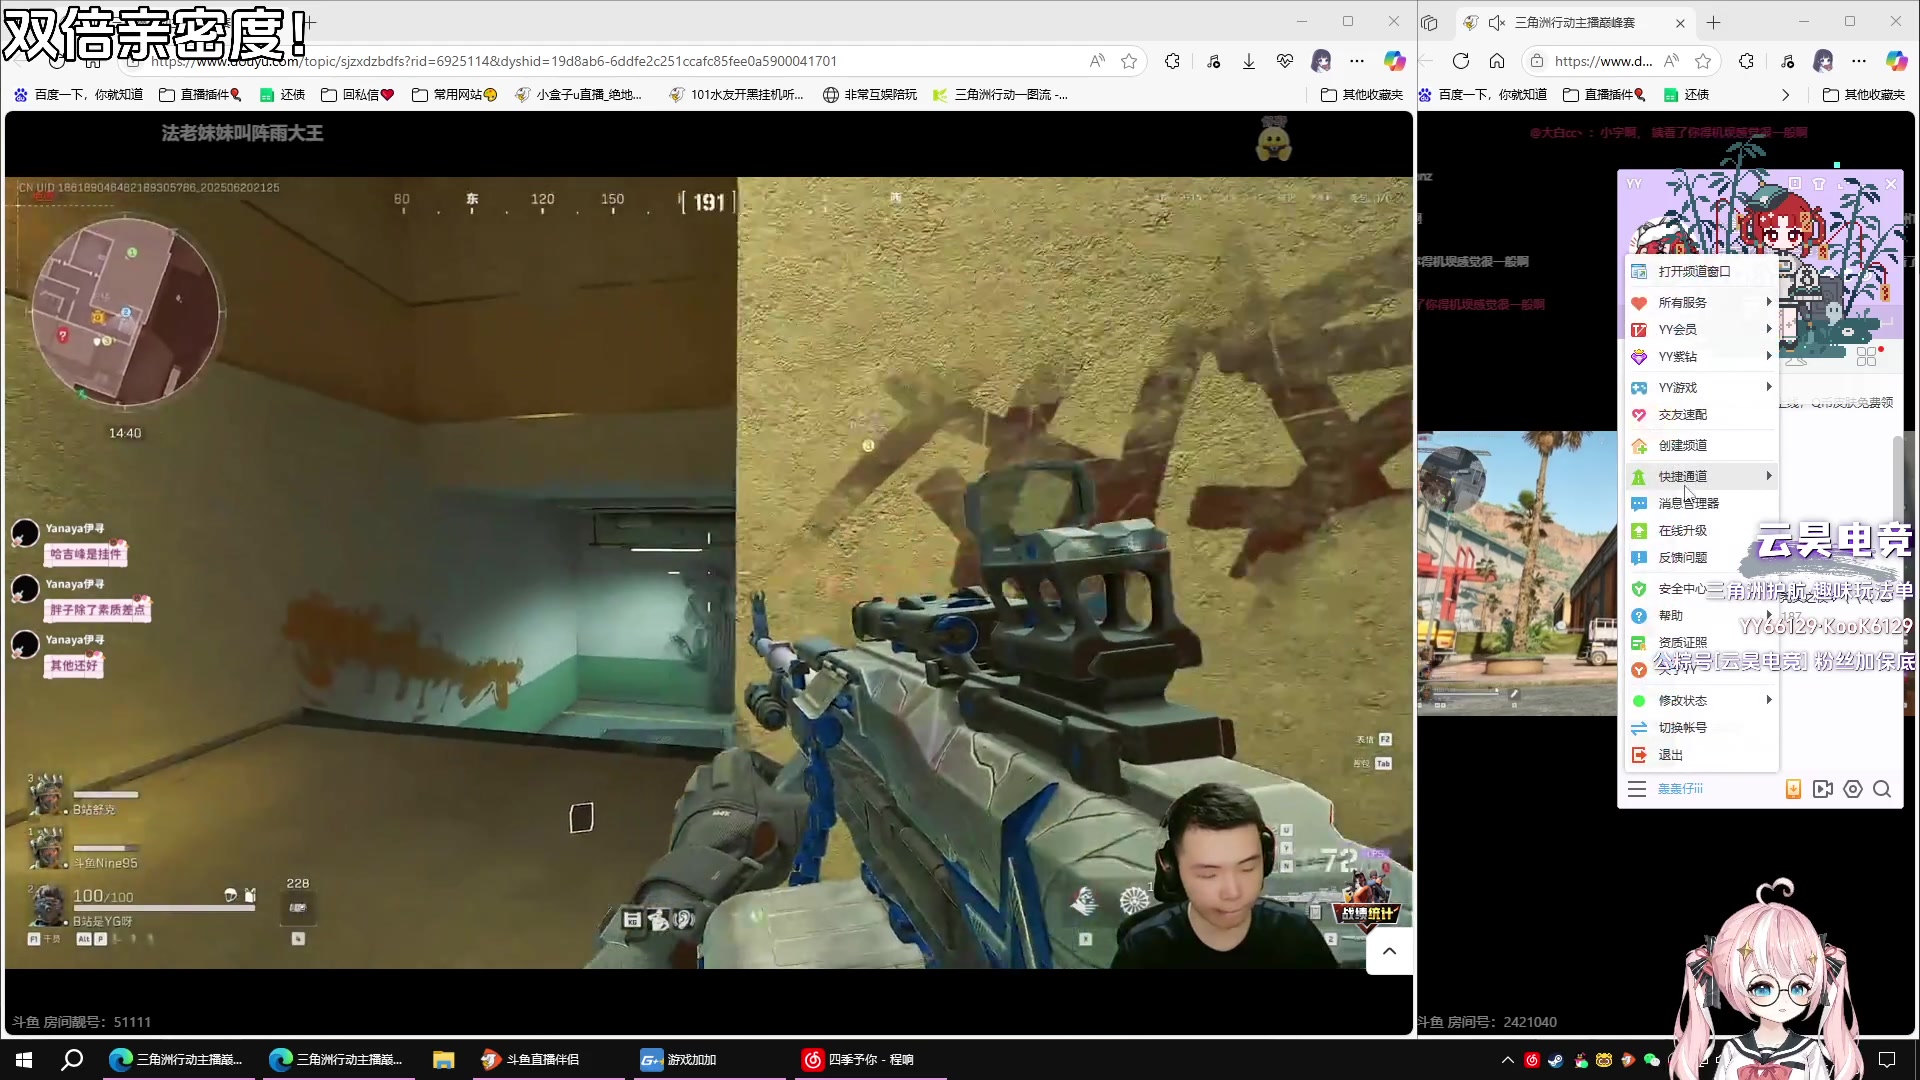Open profile avatar in left browser
The image size is (1920, 1080).
[1321, 61]
